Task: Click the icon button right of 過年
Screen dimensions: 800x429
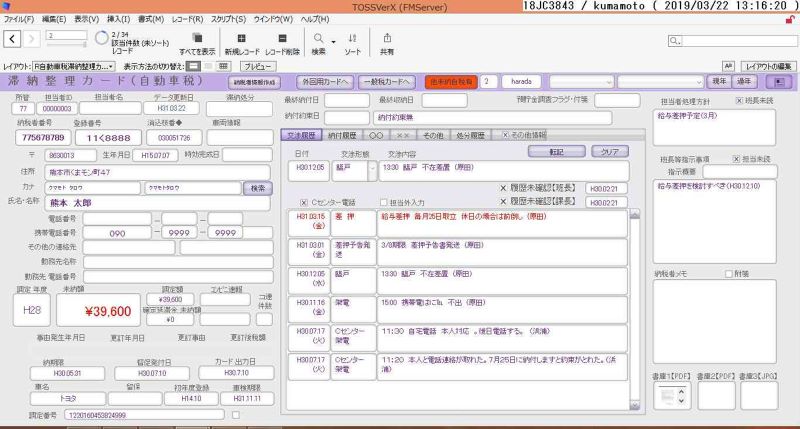Action: tap(779, 82)
